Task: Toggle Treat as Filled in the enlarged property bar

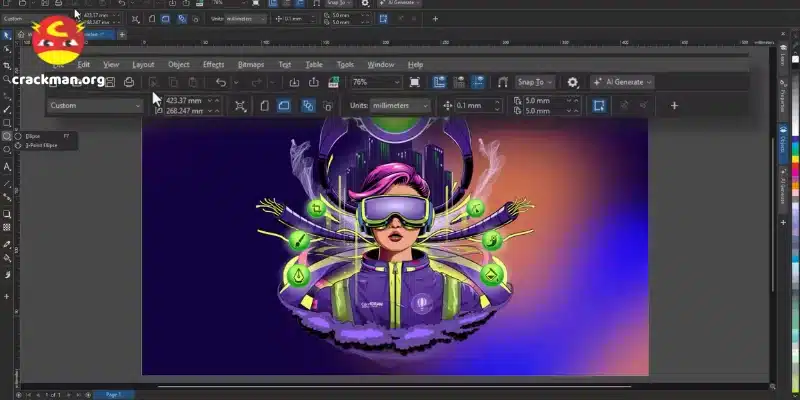Action: pyautogui.click(x=599, y=106)
